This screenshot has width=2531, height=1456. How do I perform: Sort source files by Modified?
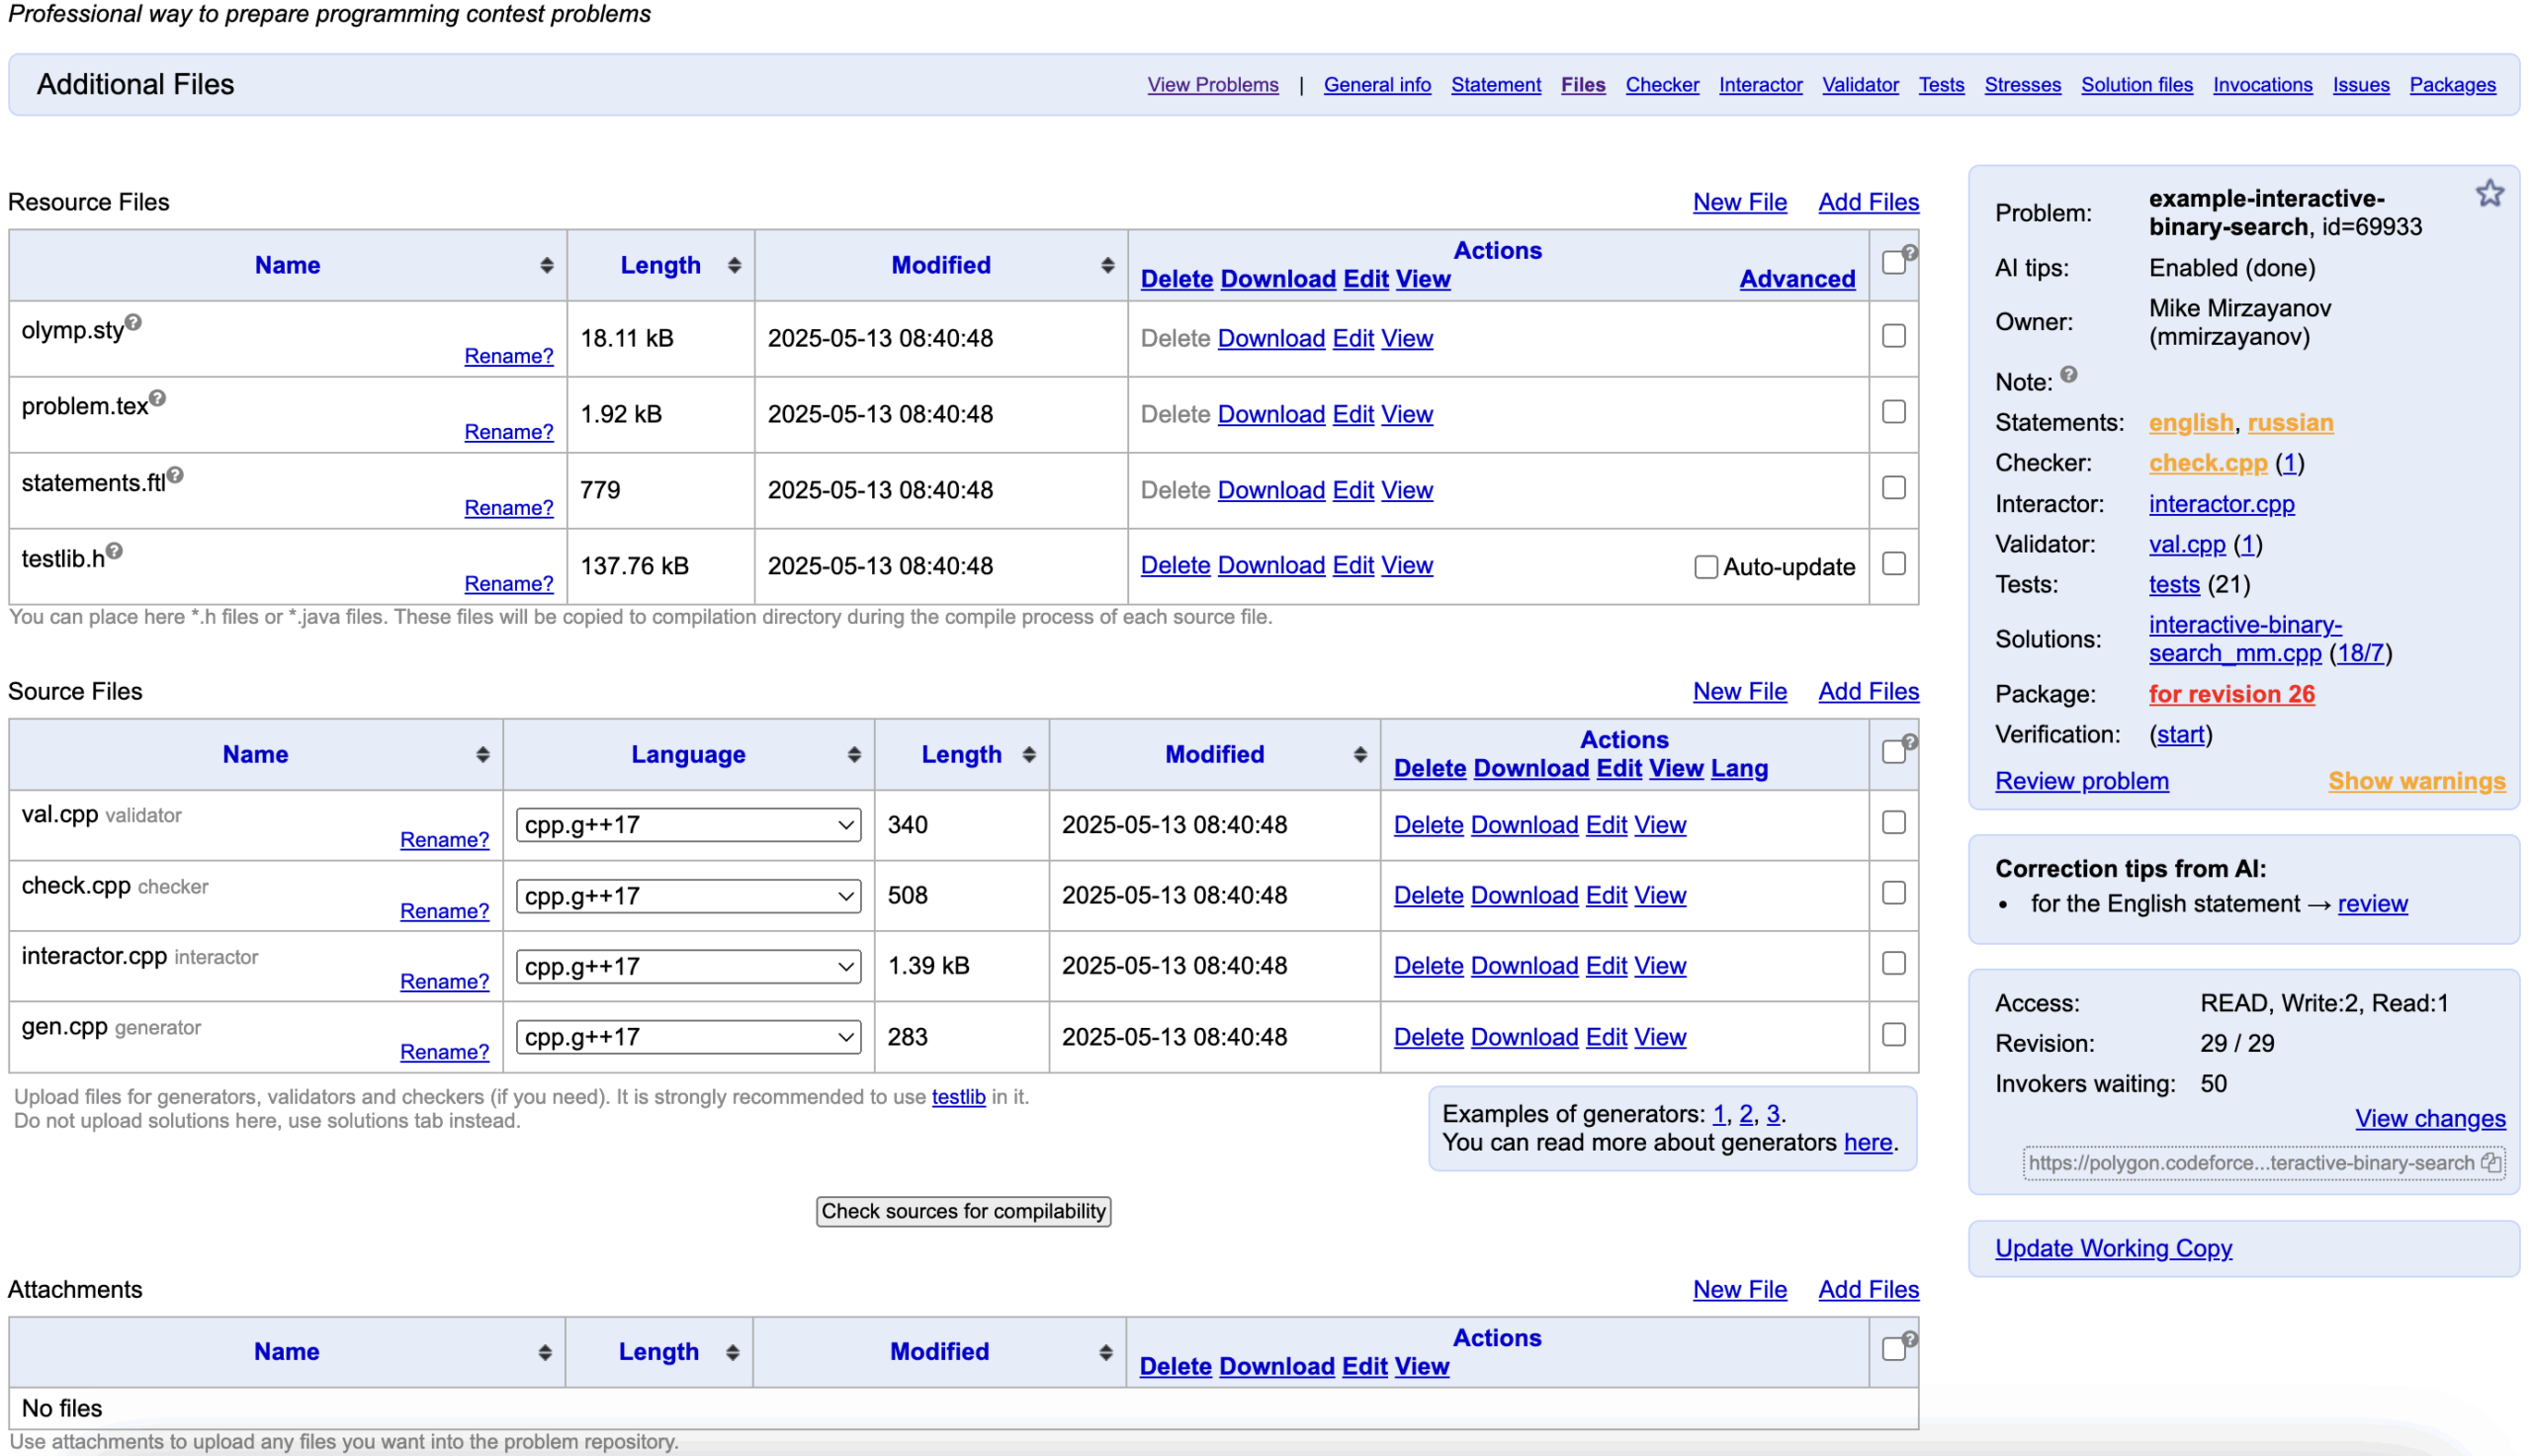[1359, 754]
